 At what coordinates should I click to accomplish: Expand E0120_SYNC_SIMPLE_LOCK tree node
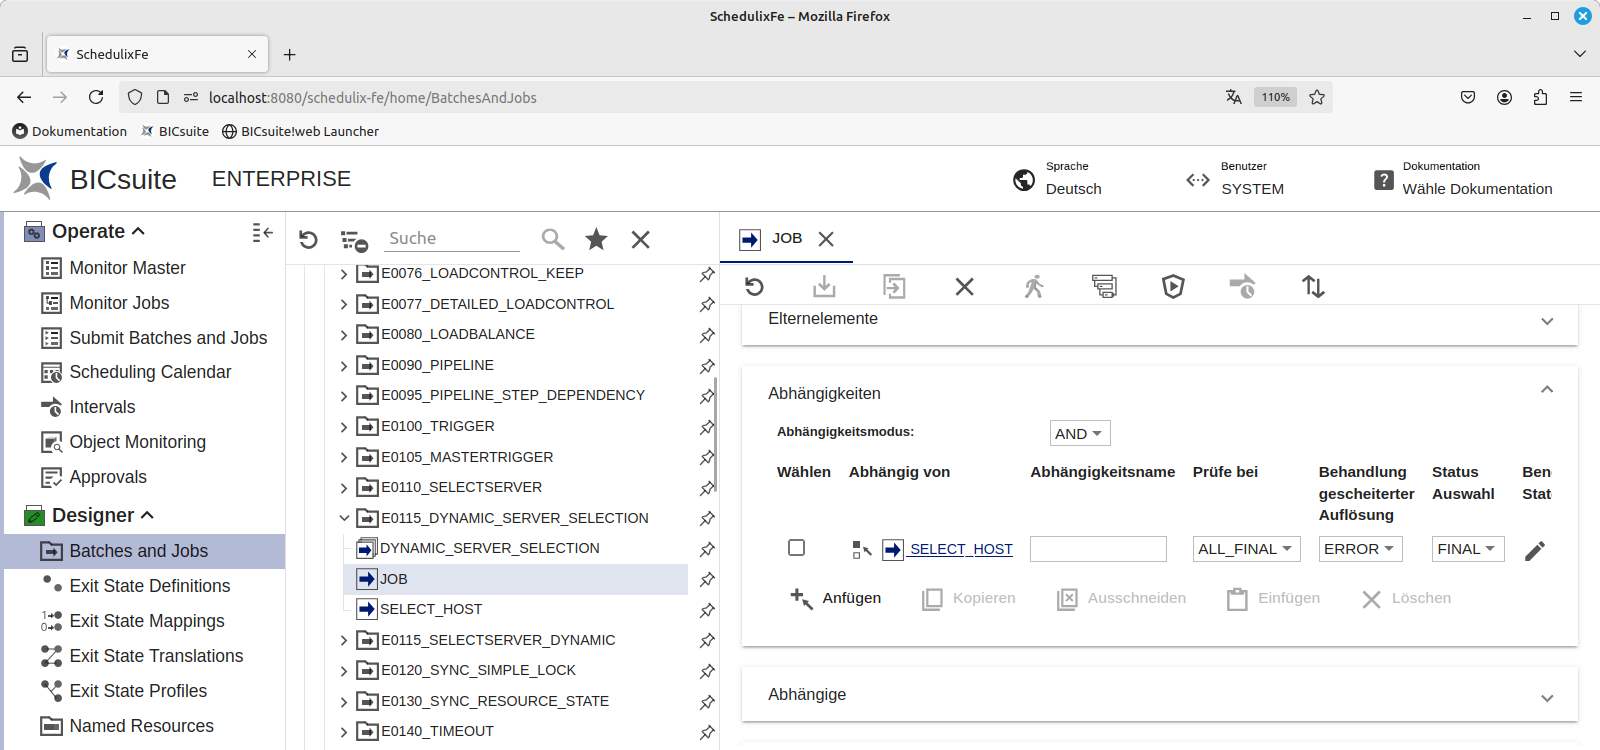point(343,671)
